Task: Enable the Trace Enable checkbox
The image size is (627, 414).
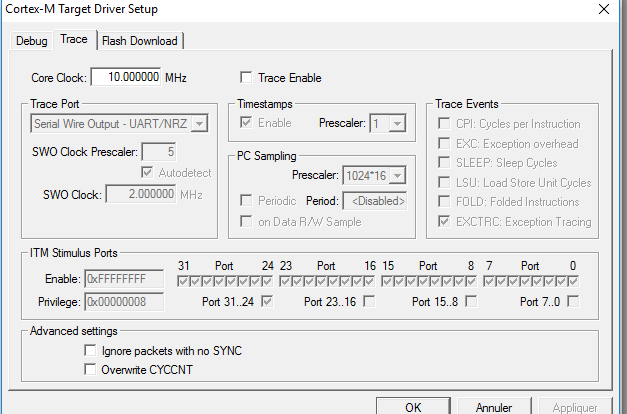Action: click(x=246, y=77)
